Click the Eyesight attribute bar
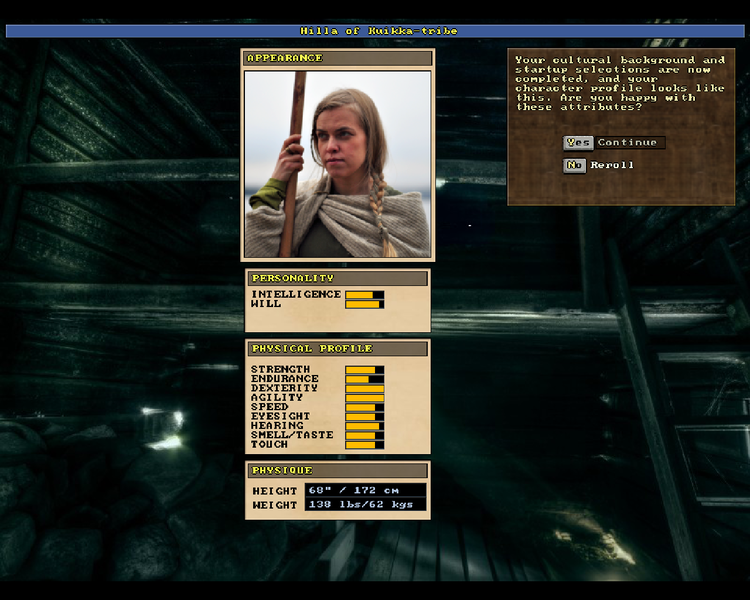Viewport: 750px width, 600px height. pos(364,416)
